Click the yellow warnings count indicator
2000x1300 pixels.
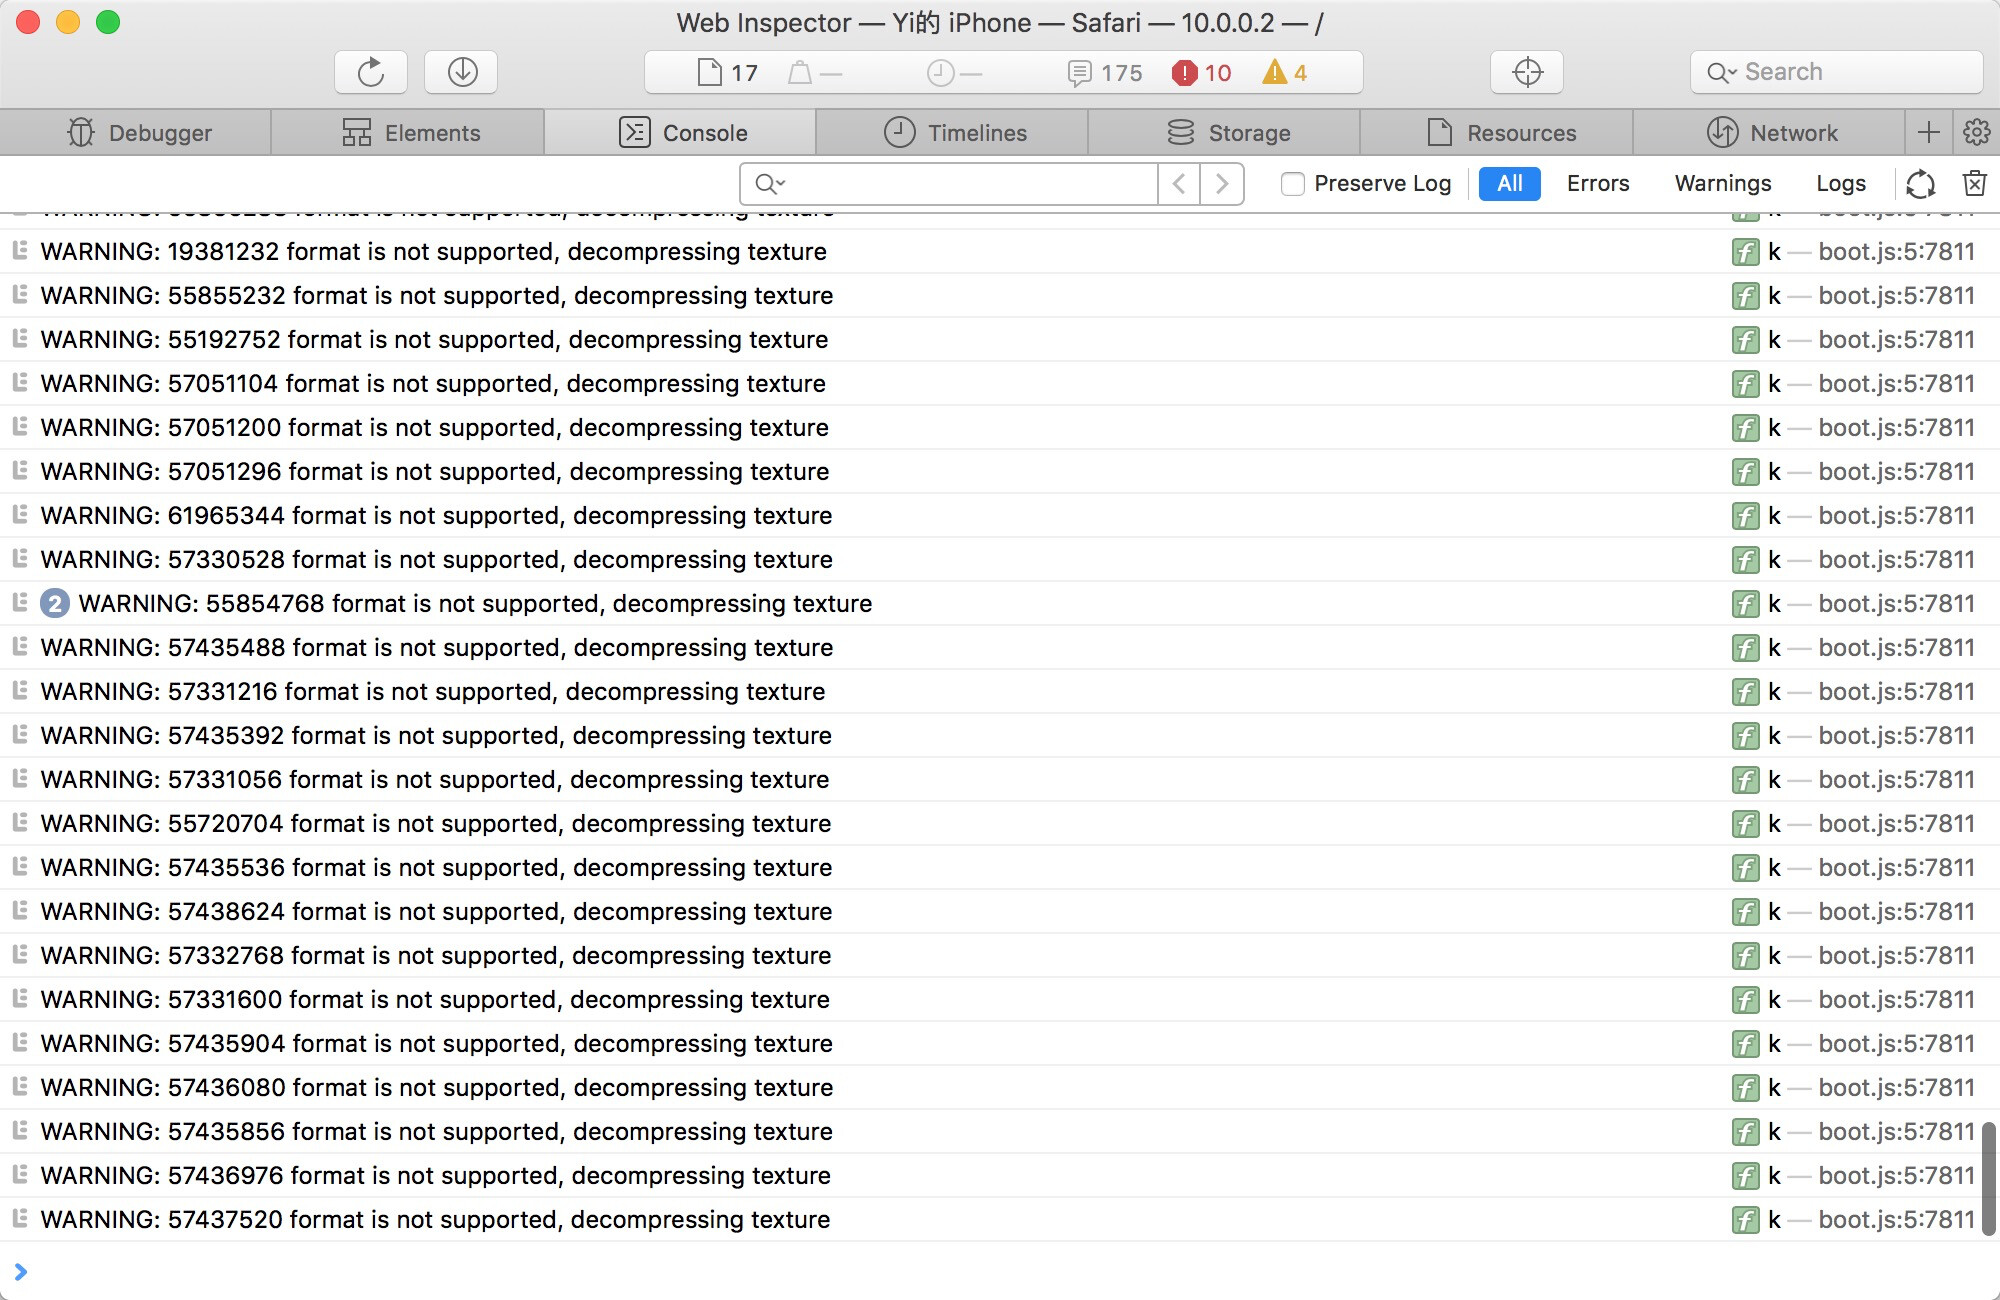tap(1286, 73)
